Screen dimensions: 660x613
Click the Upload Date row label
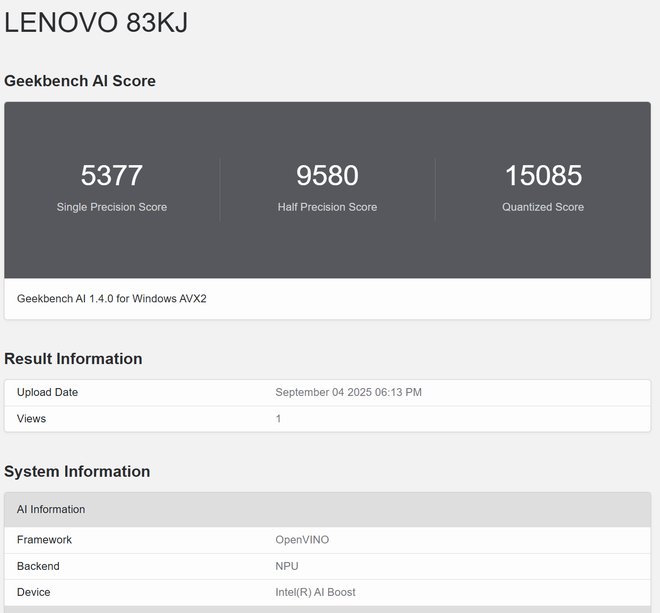[x=47, y=392]
